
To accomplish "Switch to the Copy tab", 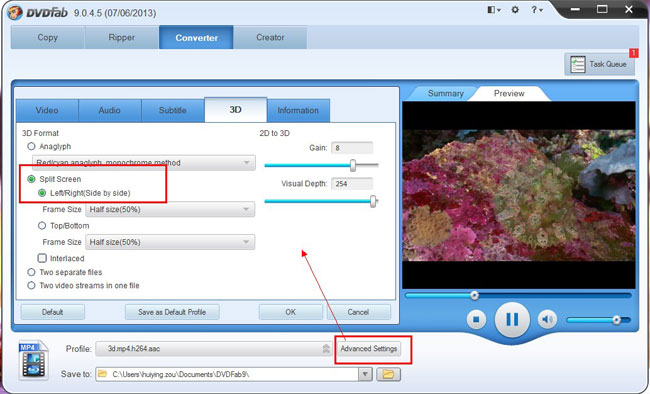I will click(48, 37).
